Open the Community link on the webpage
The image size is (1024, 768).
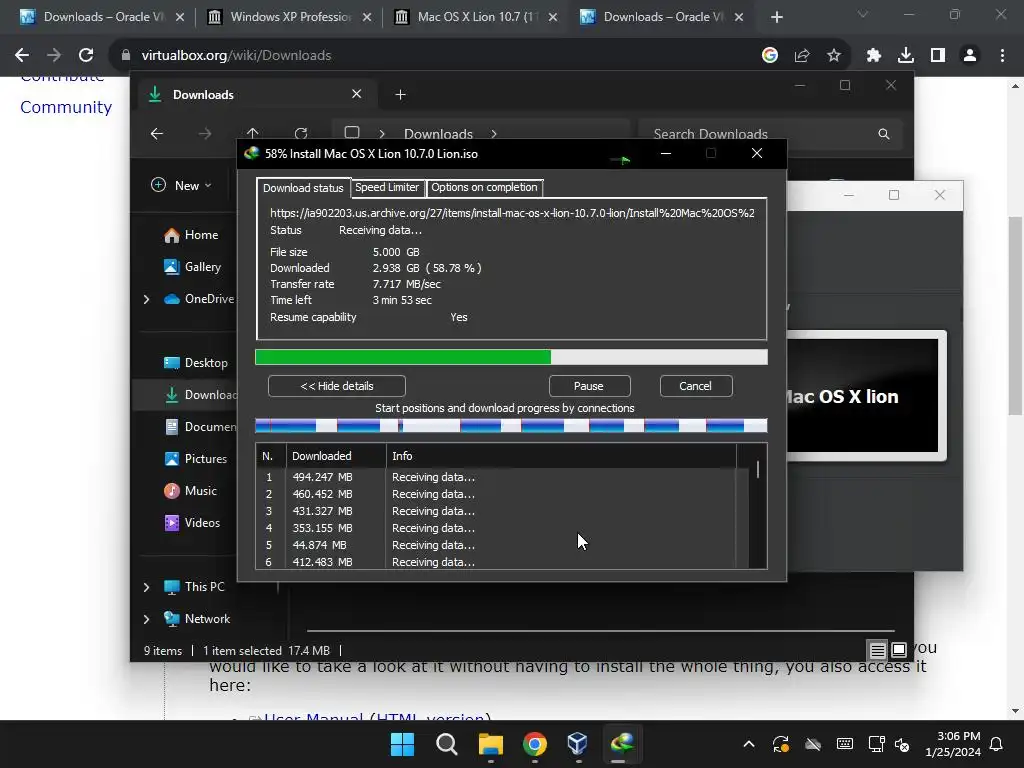[x=66, y=107]
